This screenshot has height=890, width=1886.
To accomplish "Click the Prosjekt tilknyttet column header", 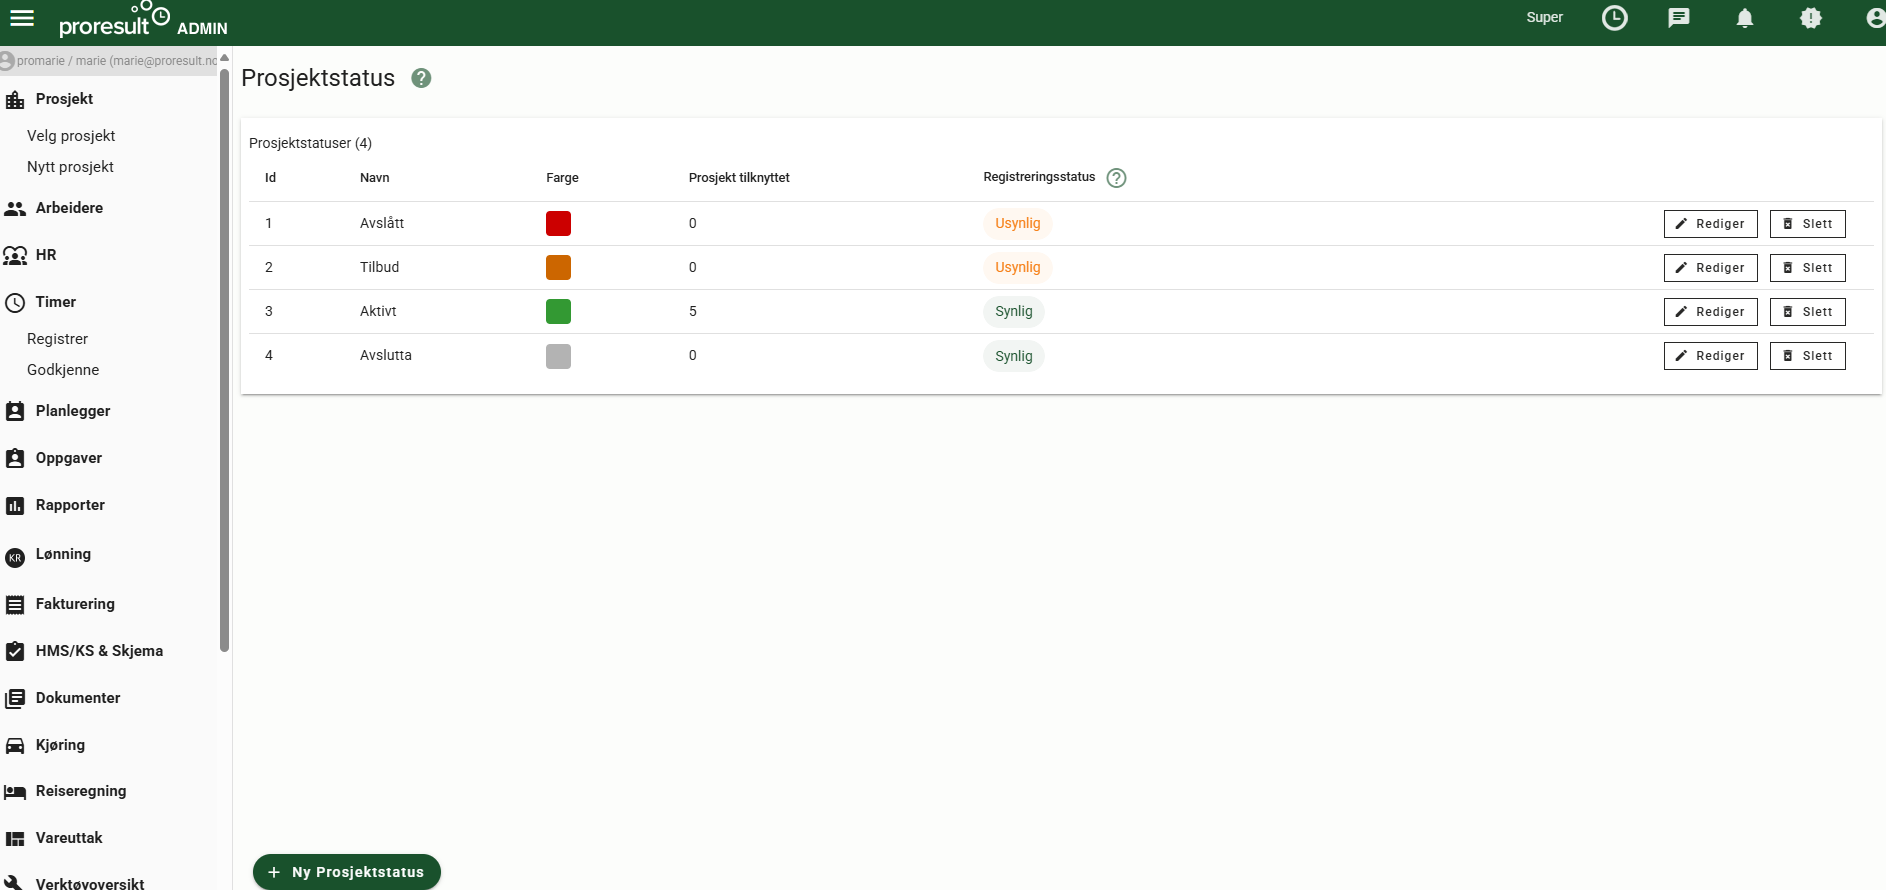I will (x=739, y=178).
